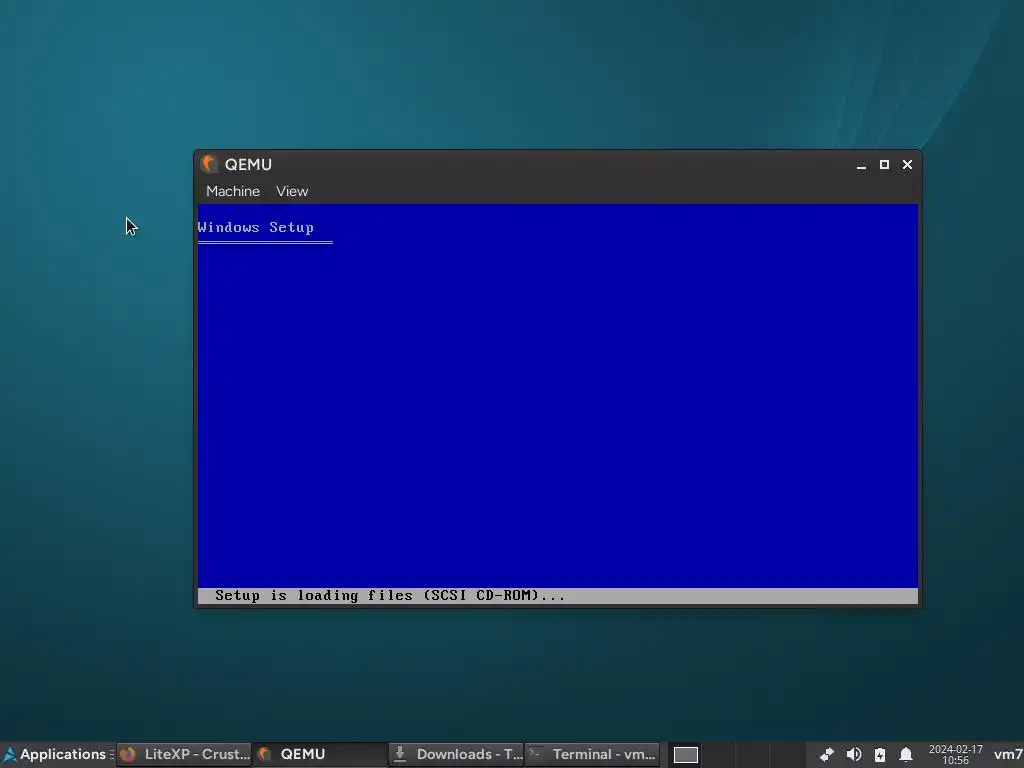Switch to Downloads file manager taskbar window
This screenshot has height=768, width=1024.
456,754
